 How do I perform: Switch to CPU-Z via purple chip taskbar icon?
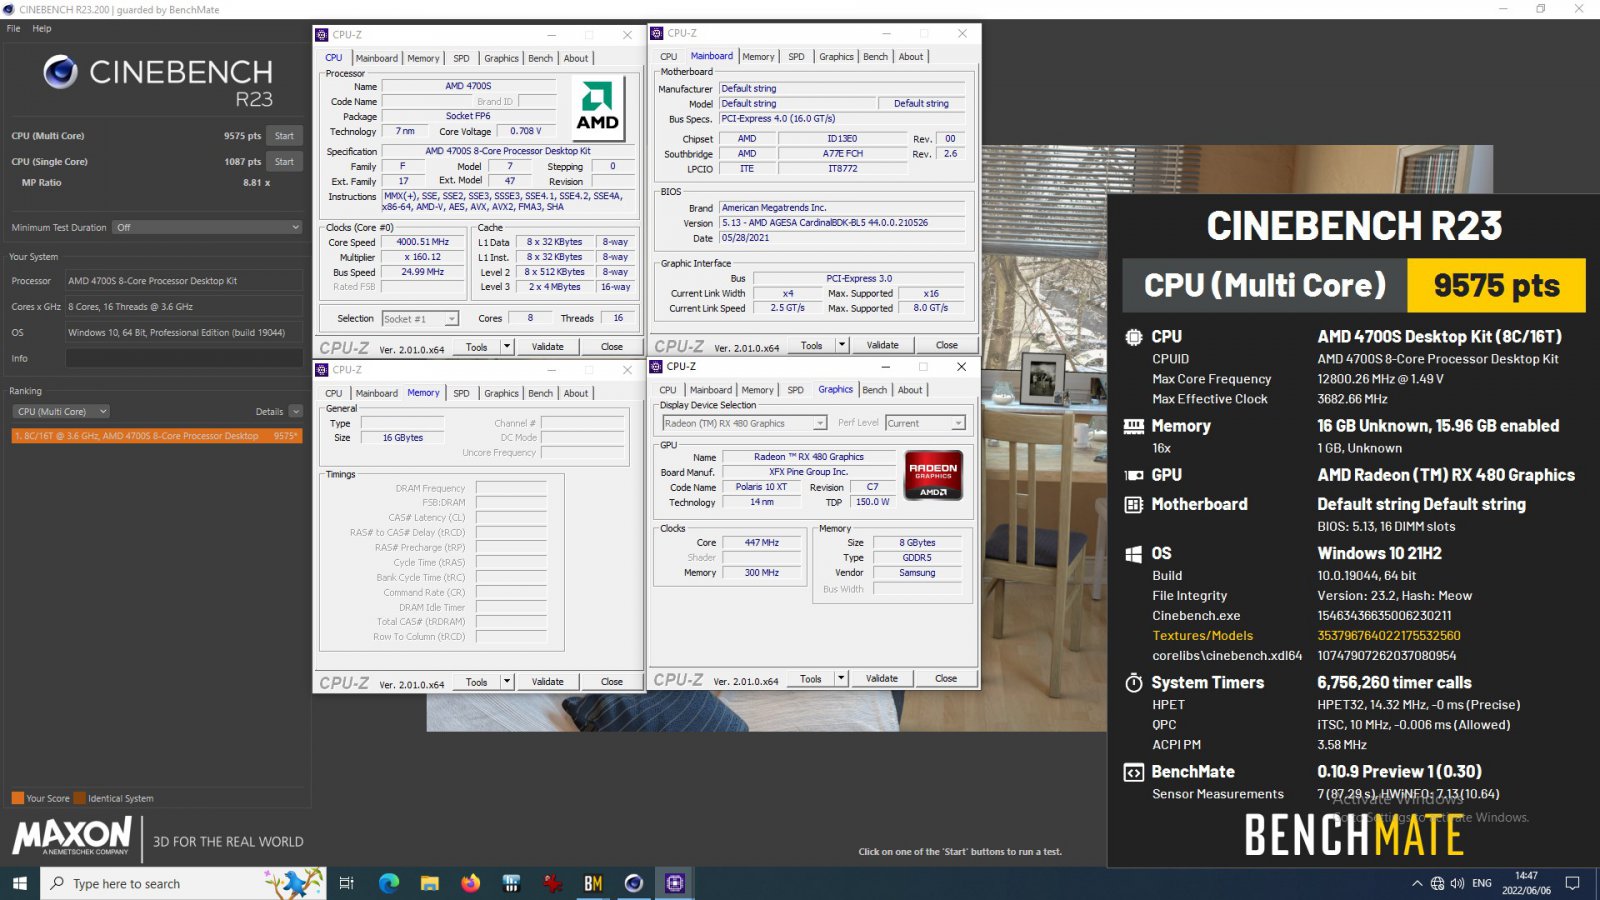pos(675,883)
